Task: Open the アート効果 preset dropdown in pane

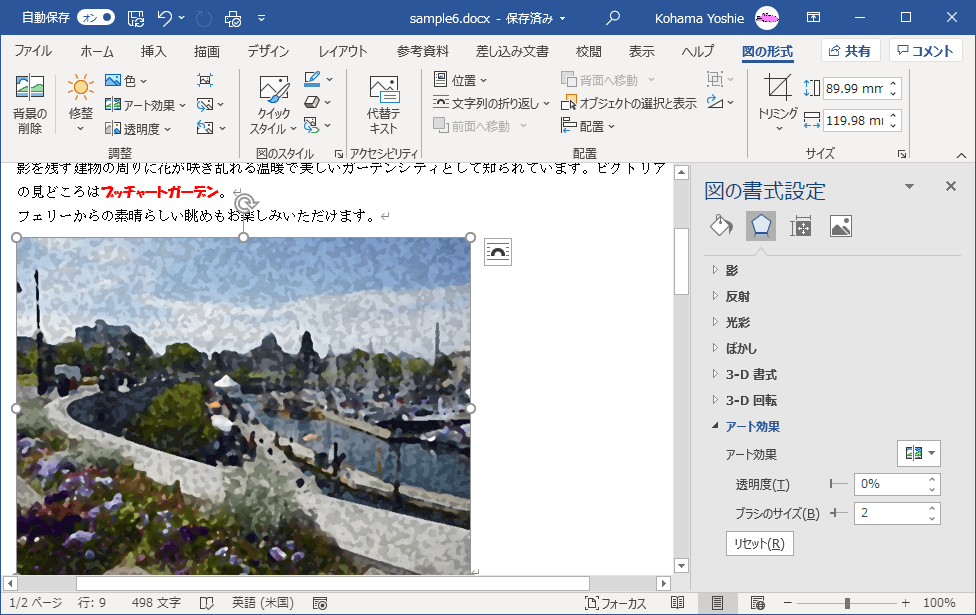Action: pyautogui.click(x=919, y=453)
